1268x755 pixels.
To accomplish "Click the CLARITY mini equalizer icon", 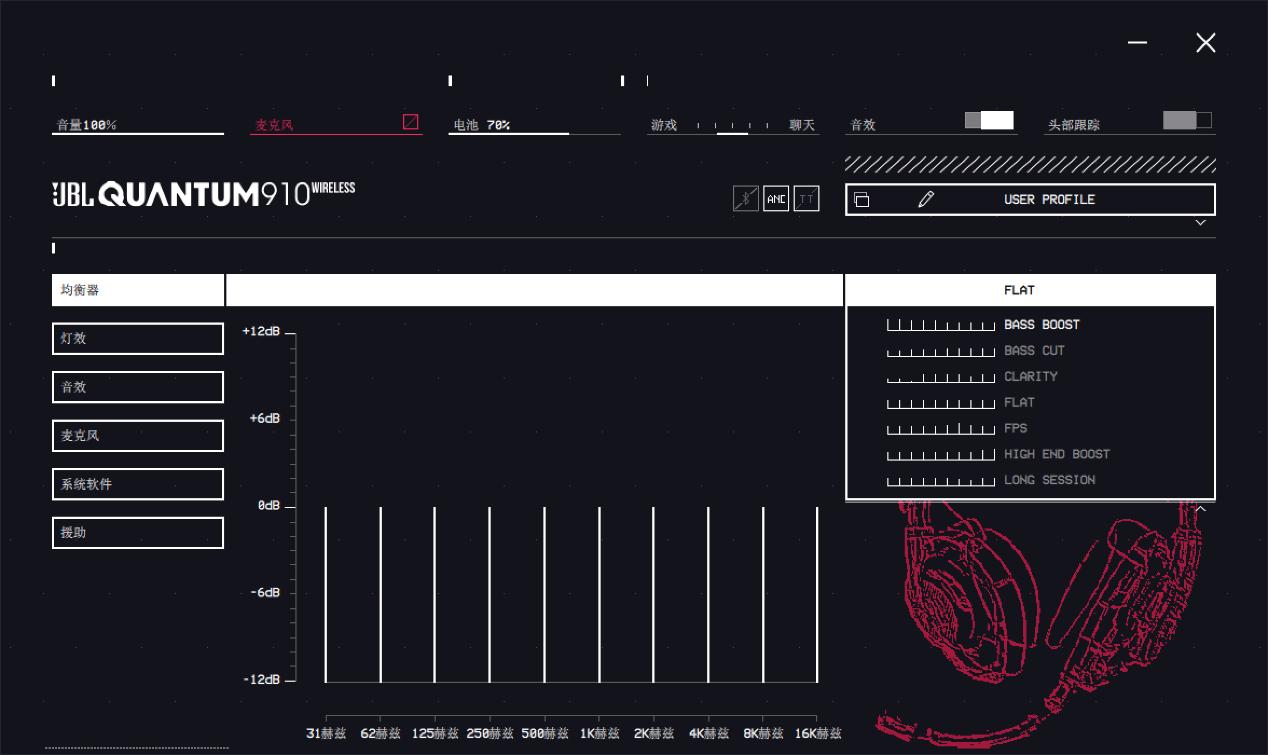I will click(941, 377).
